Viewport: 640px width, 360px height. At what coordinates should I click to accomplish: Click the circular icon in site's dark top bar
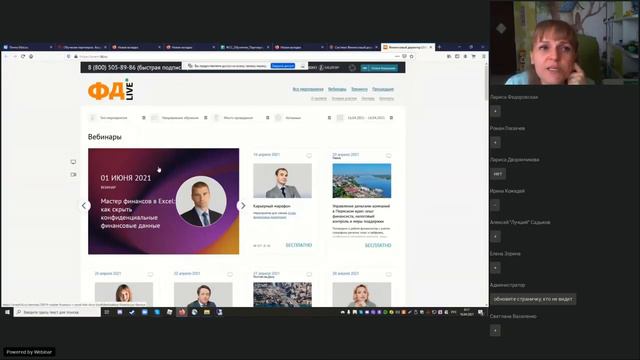tap(352, 68)
